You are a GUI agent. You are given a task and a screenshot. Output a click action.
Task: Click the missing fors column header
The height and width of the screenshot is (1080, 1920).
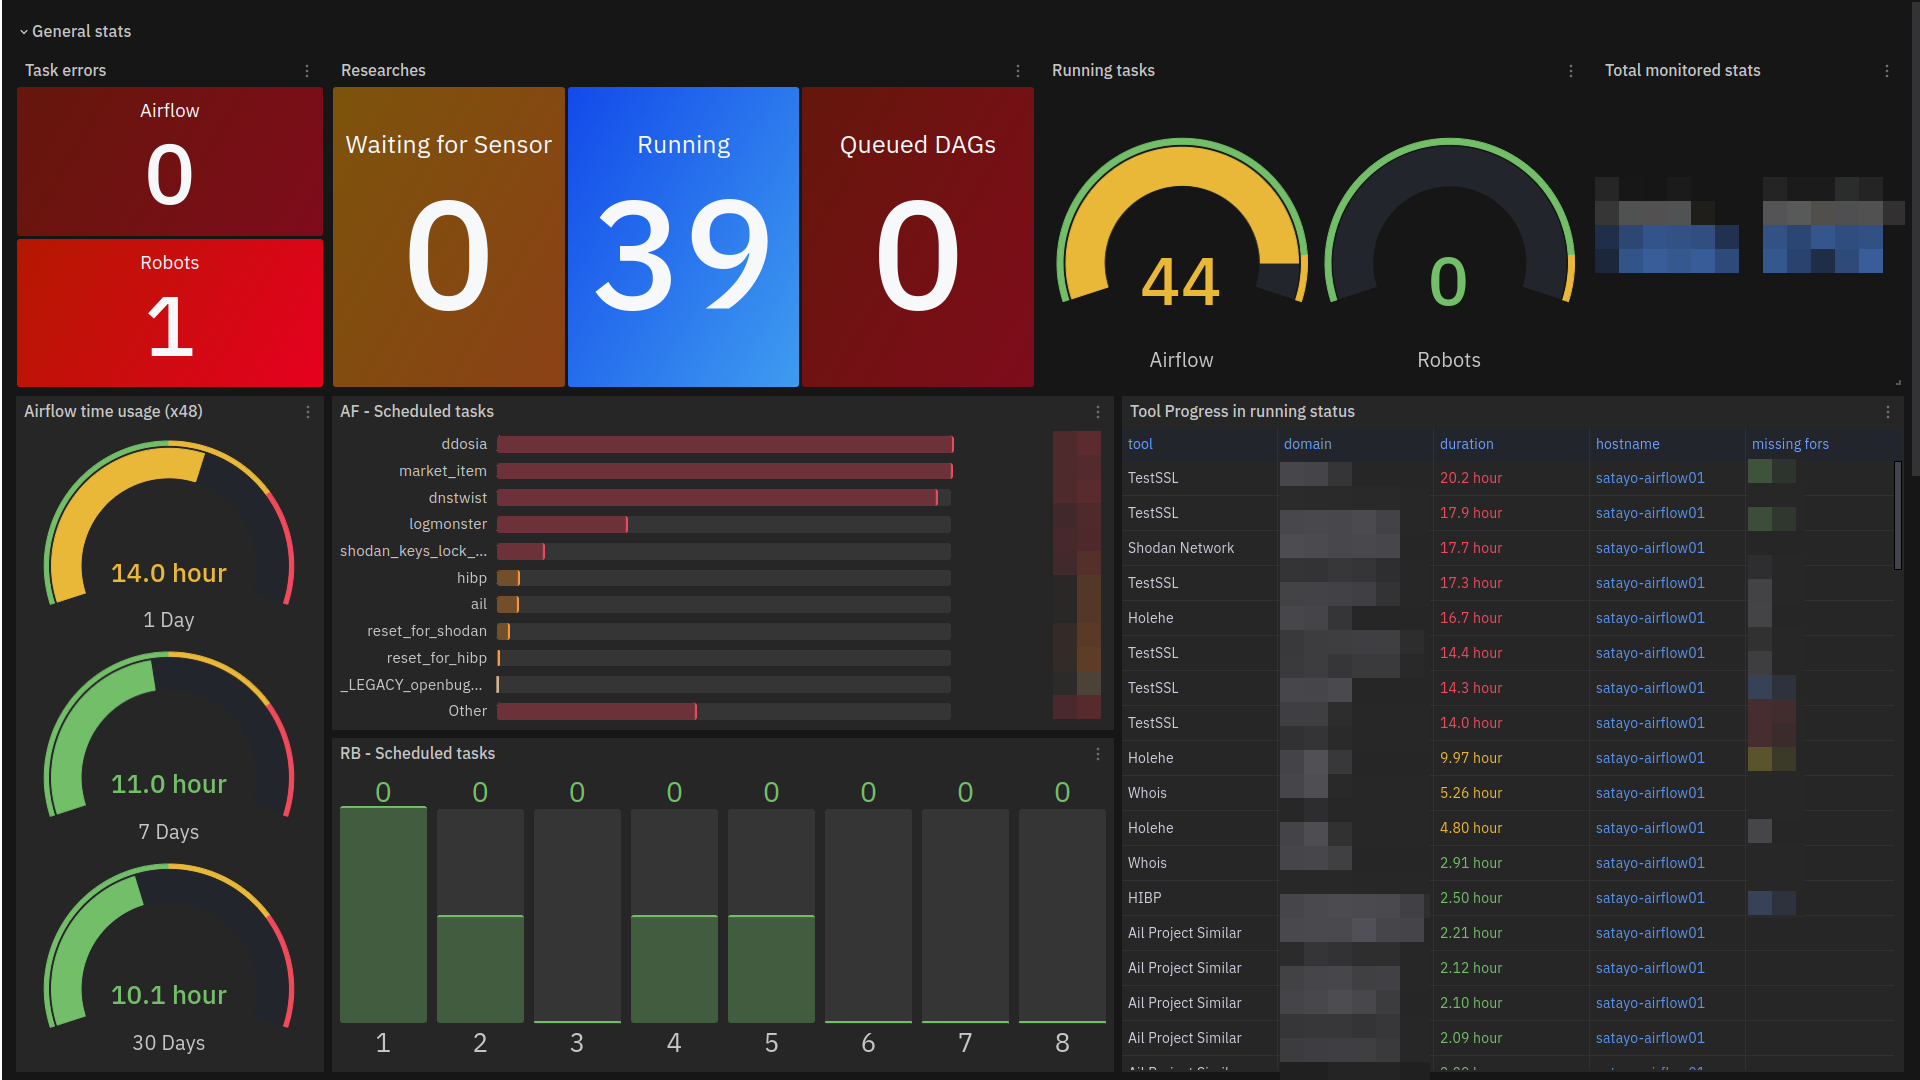coord(1790,444)
